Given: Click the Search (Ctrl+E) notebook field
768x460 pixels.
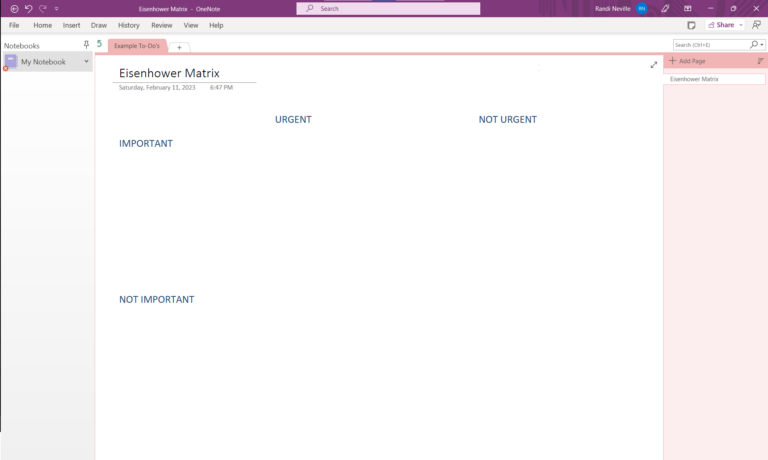Looking at the screenshot, I should click(x=710, y=45).
